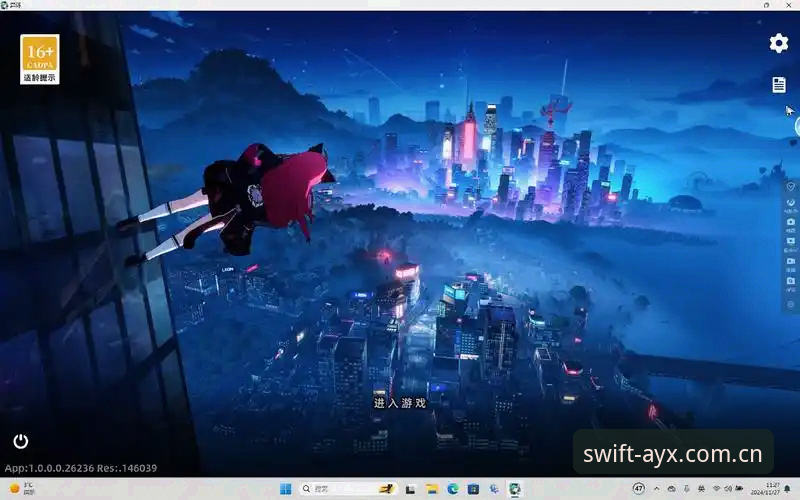
Task: Switch the 英 input method indicator
Action: pos(702,489)
